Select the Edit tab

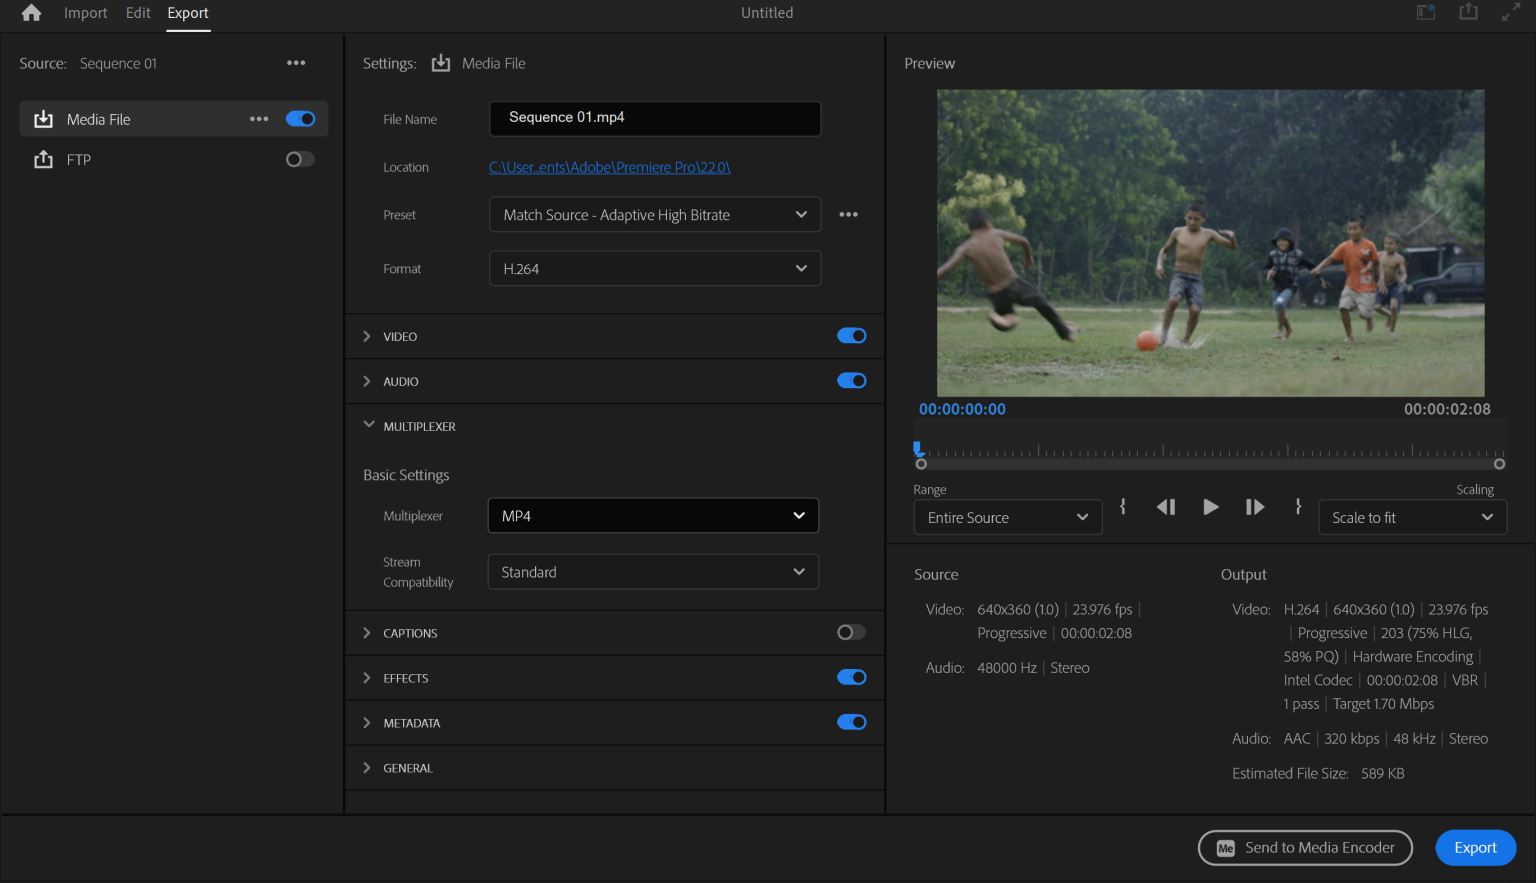(x=137, y=13)
